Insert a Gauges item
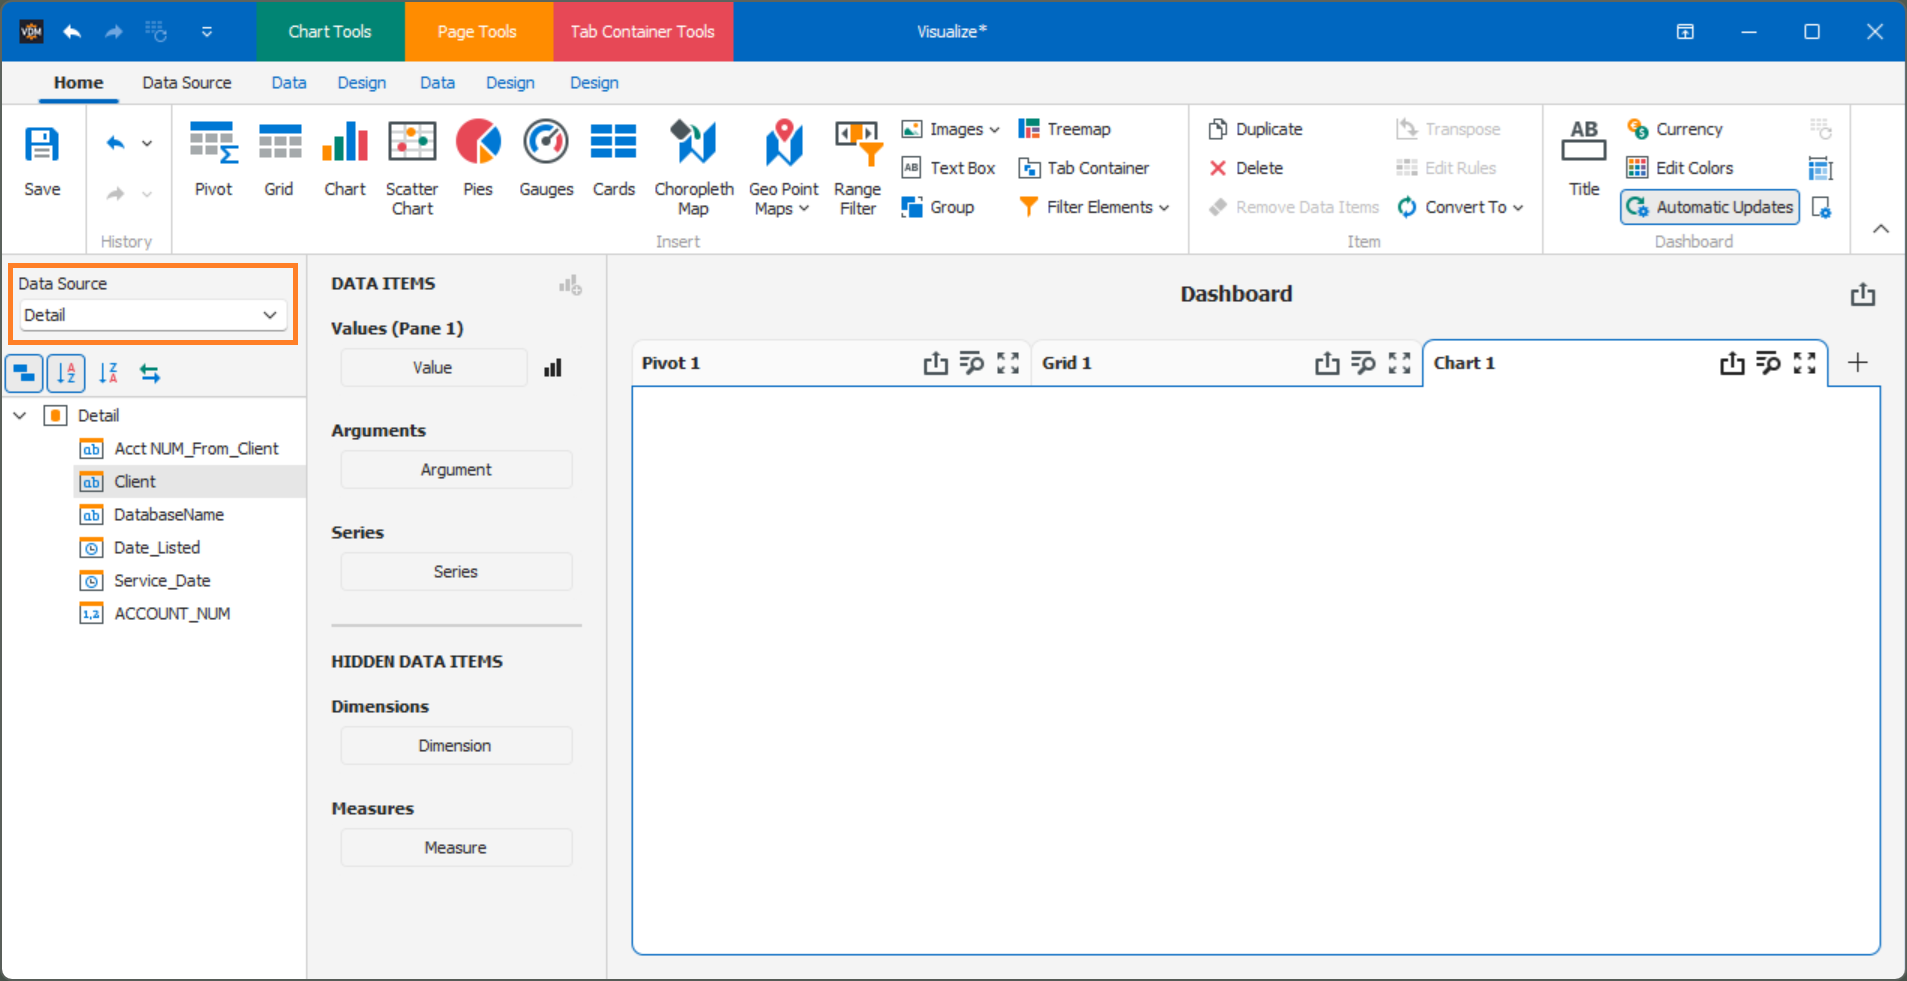1907x981 pixels. (x=545, y=160)
